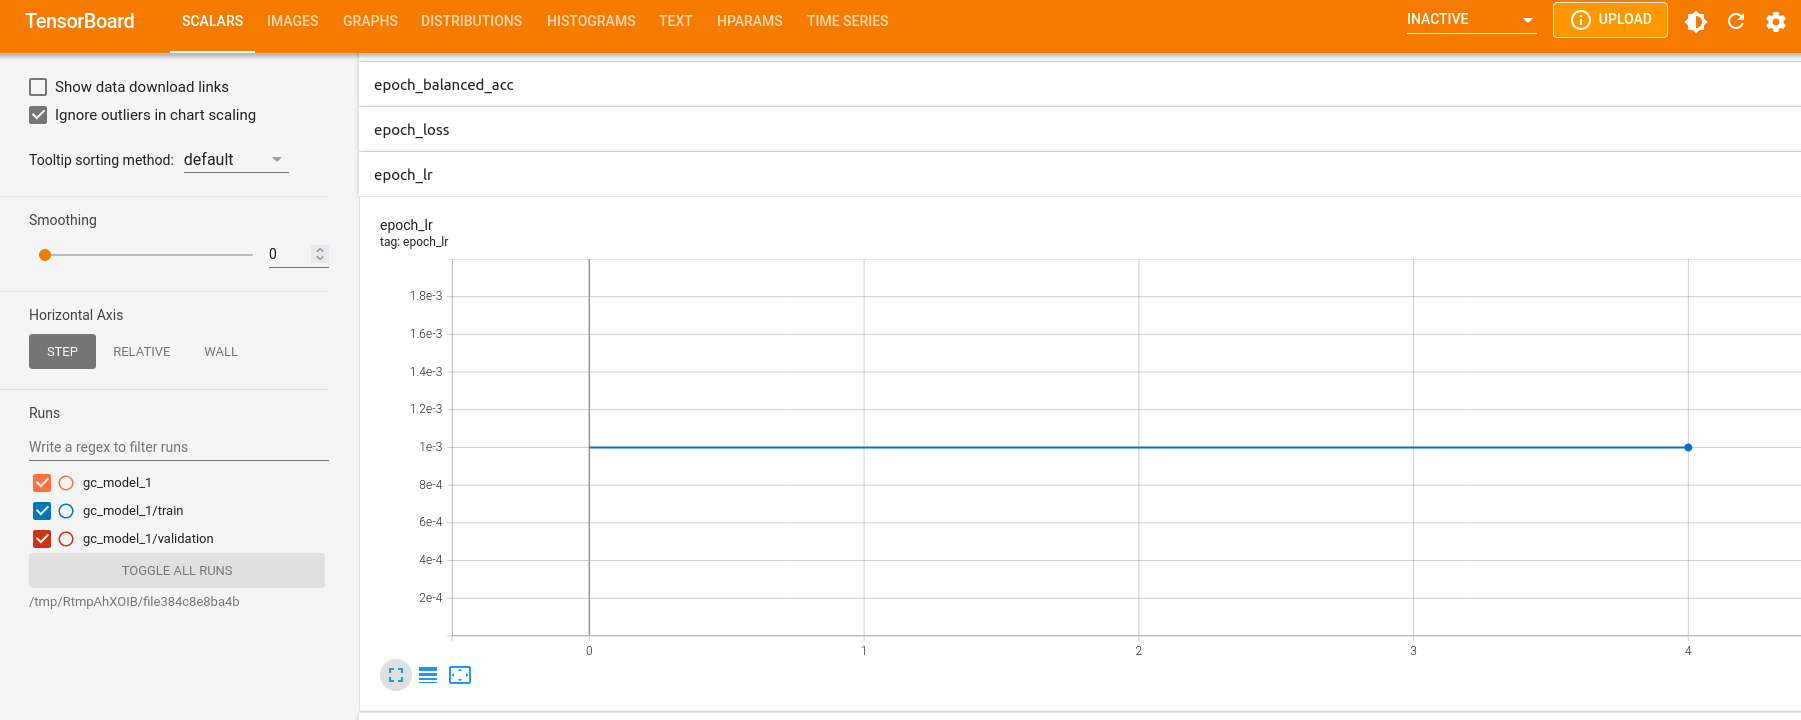The width and height of the screenshot is (1801, 720).
Task: Expand the epoch_balanced_acc section
Action: 444,85
